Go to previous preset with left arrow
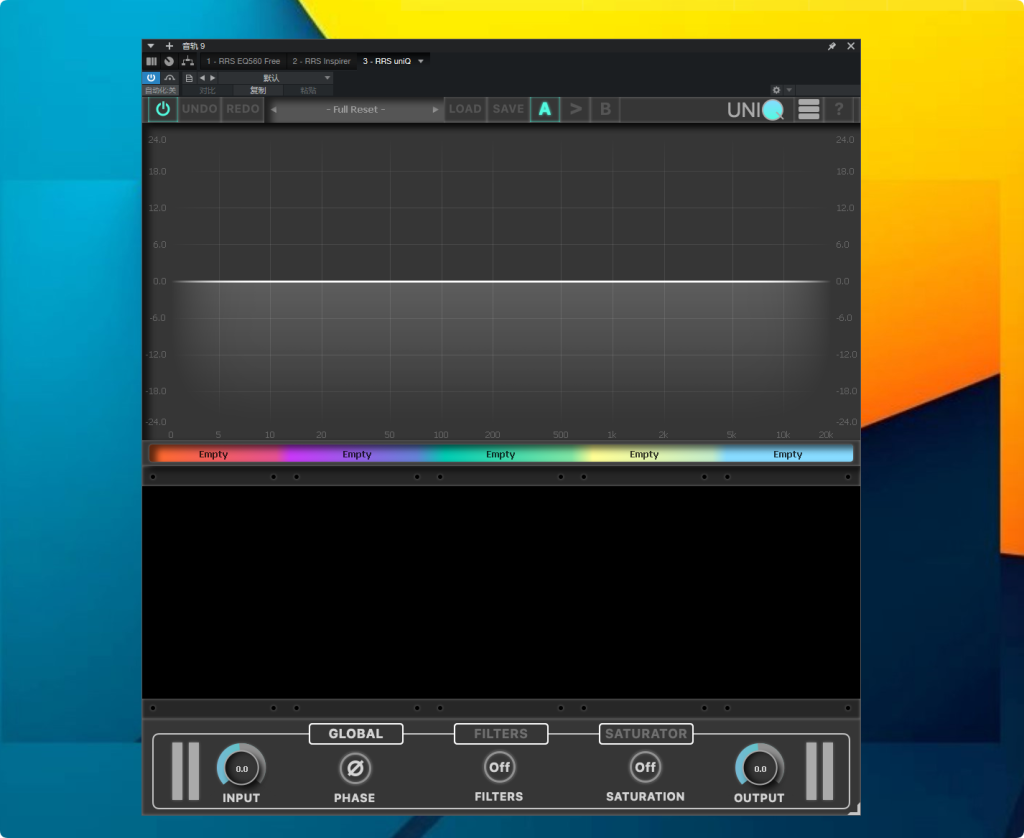The image size is (1024, 838). 274,110
